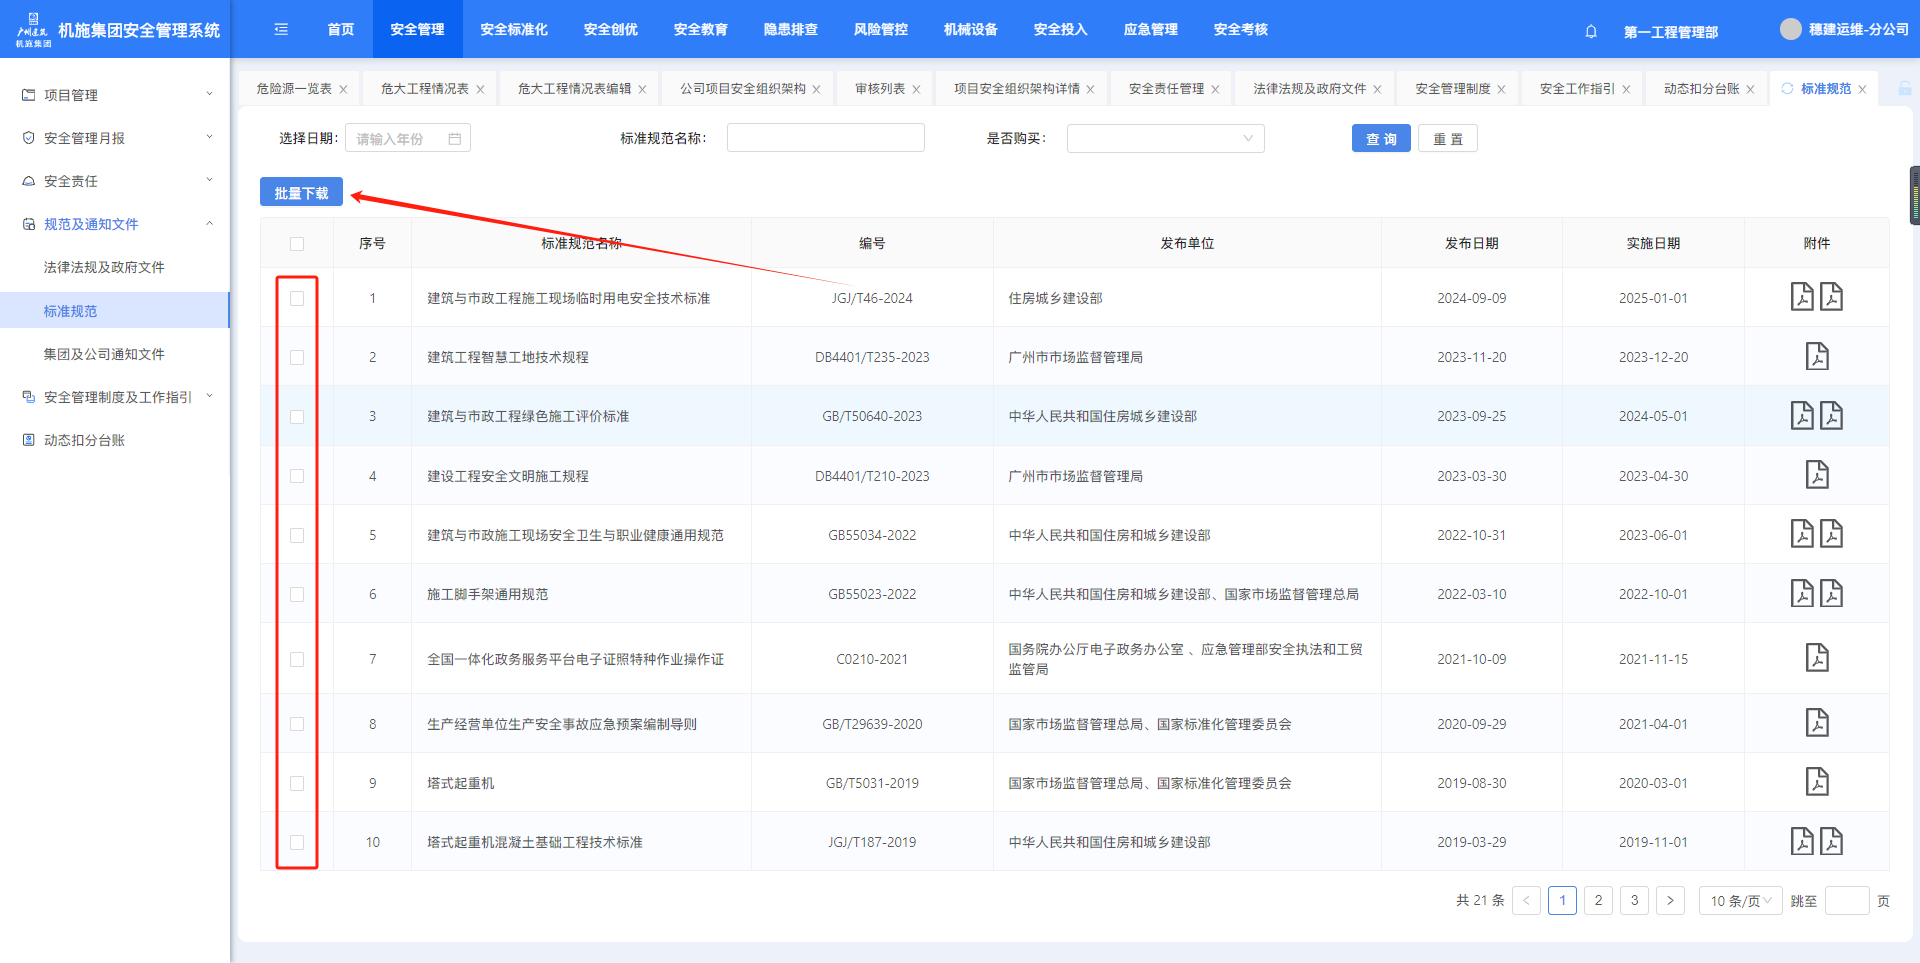Open PDF attachment for 建设工程安全文明施工规程
Screen dimensions: 1920x963
[x=1816, y=475]
